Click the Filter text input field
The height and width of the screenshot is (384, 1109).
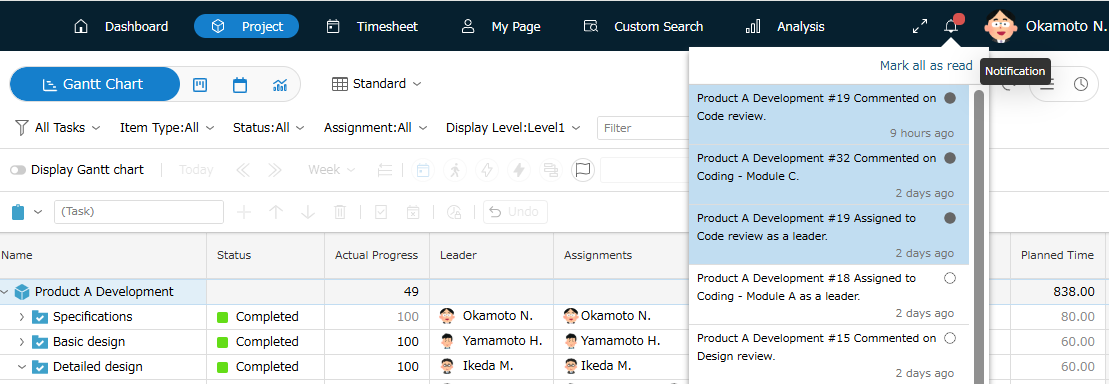(642, 128)
